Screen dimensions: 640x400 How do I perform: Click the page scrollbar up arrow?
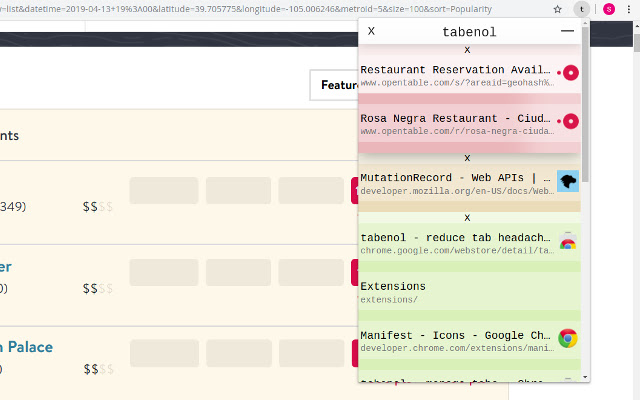pos(636,26)
